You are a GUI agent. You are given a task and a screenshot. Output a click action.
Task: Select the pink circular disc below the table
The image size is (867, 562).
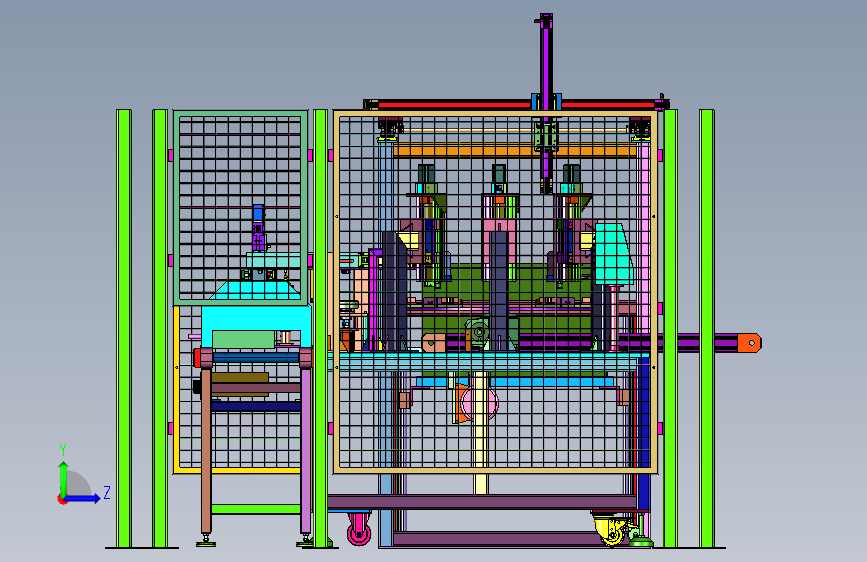[x=479, y=403]
